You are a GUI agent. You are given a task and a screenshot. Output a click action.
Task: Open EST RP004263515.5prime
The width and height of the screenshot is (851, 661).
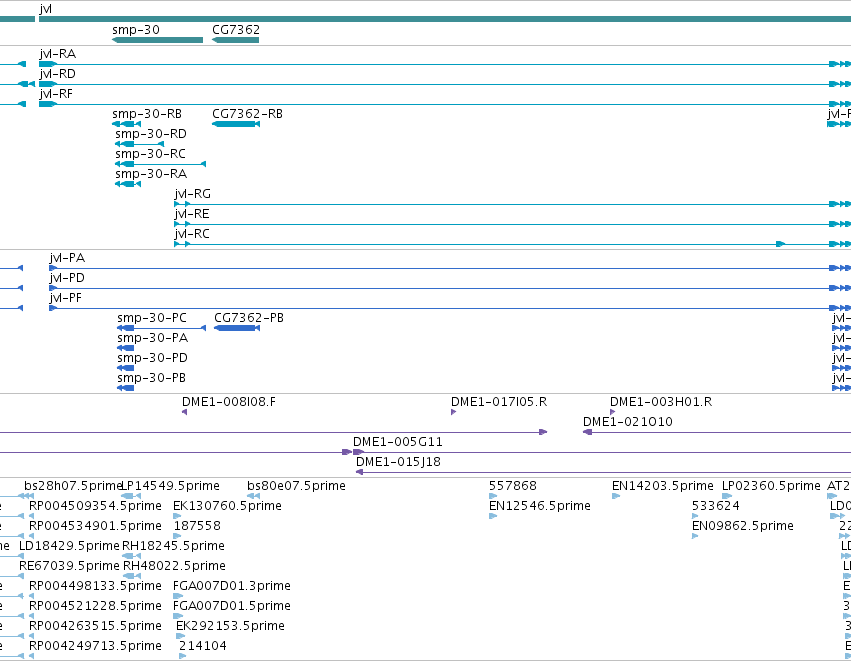95,627
